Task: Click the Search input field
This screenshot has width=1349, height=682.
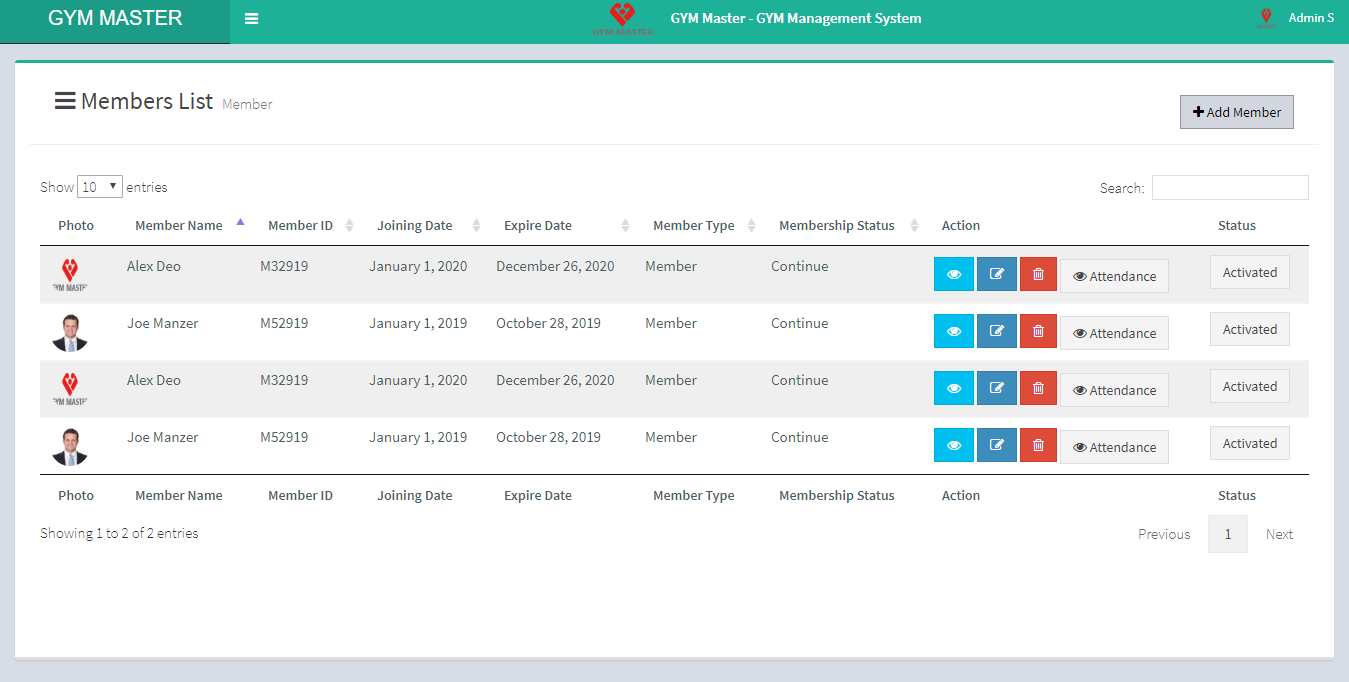Action: [x=1229, y=188]
